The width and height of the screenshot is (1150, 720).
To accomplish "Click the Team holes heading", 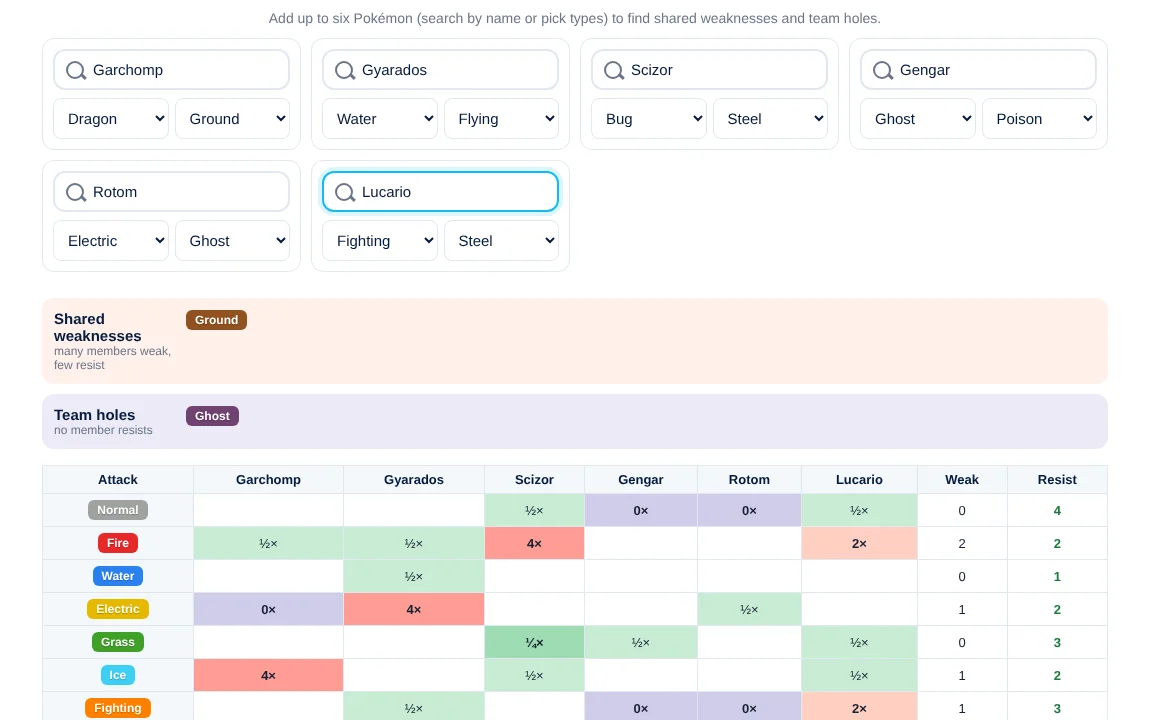I will pyautogui.click(x=95, y=415).
